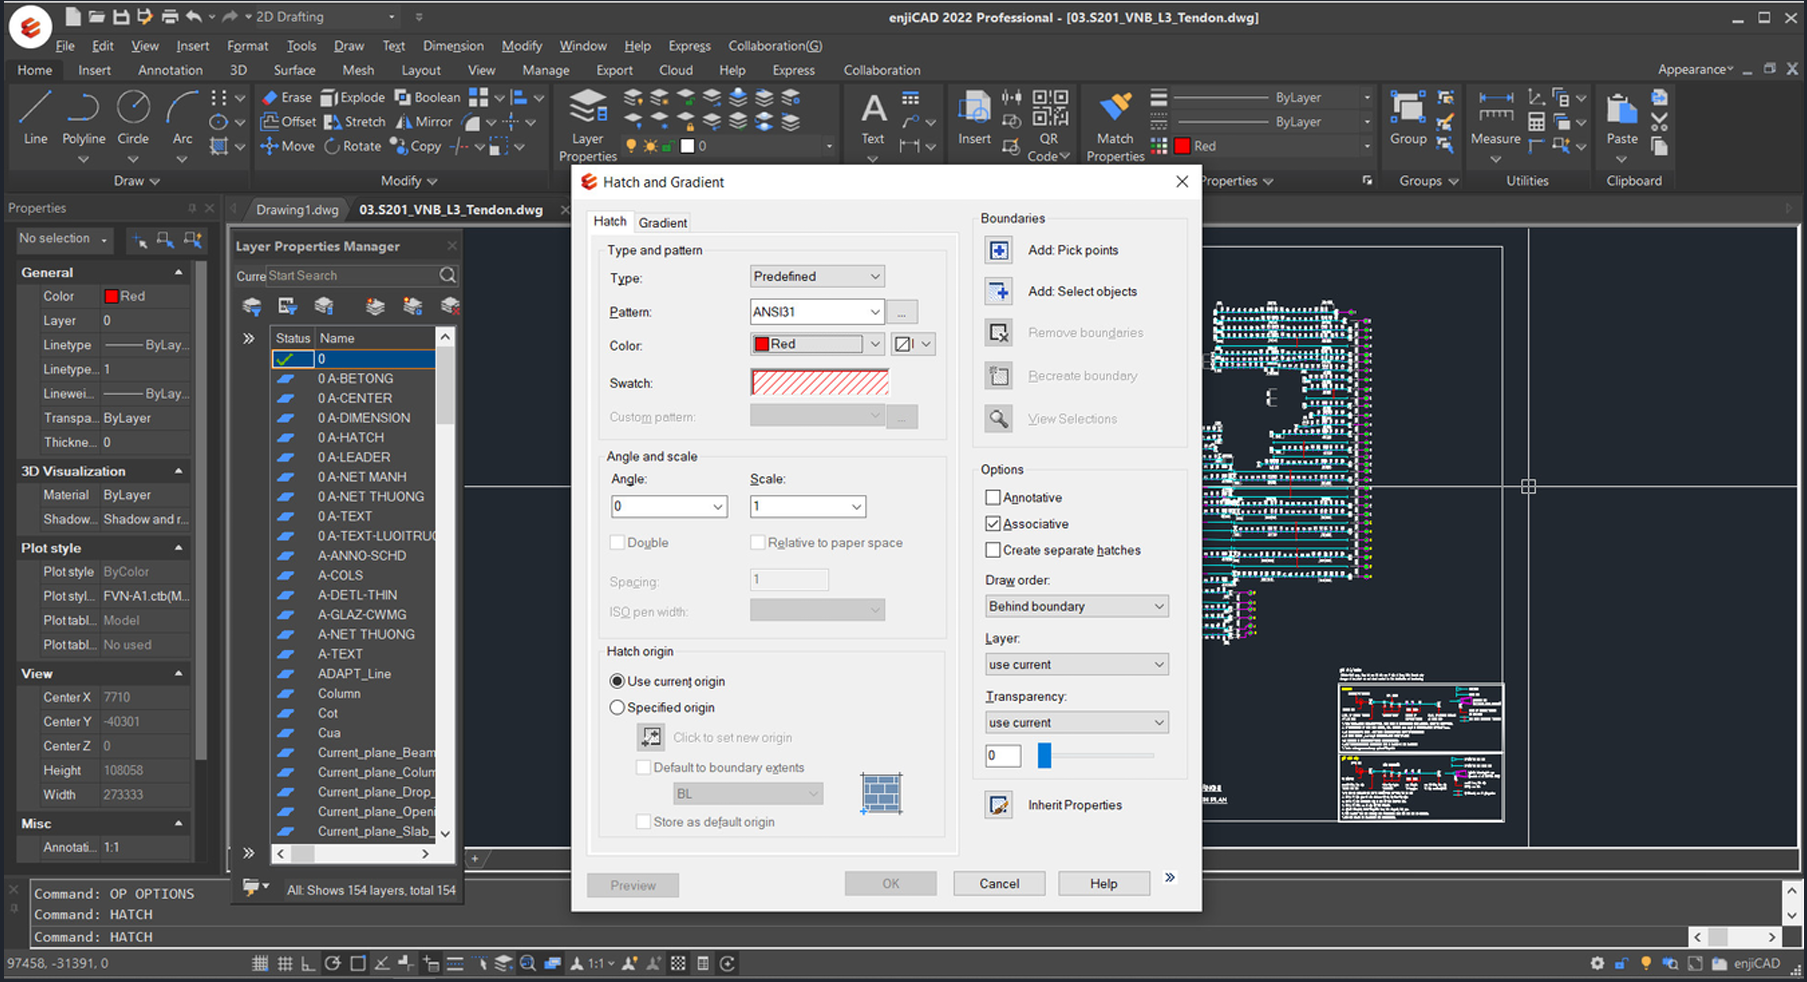Select the Polyline tool in ribbon

tap(84, 118)
